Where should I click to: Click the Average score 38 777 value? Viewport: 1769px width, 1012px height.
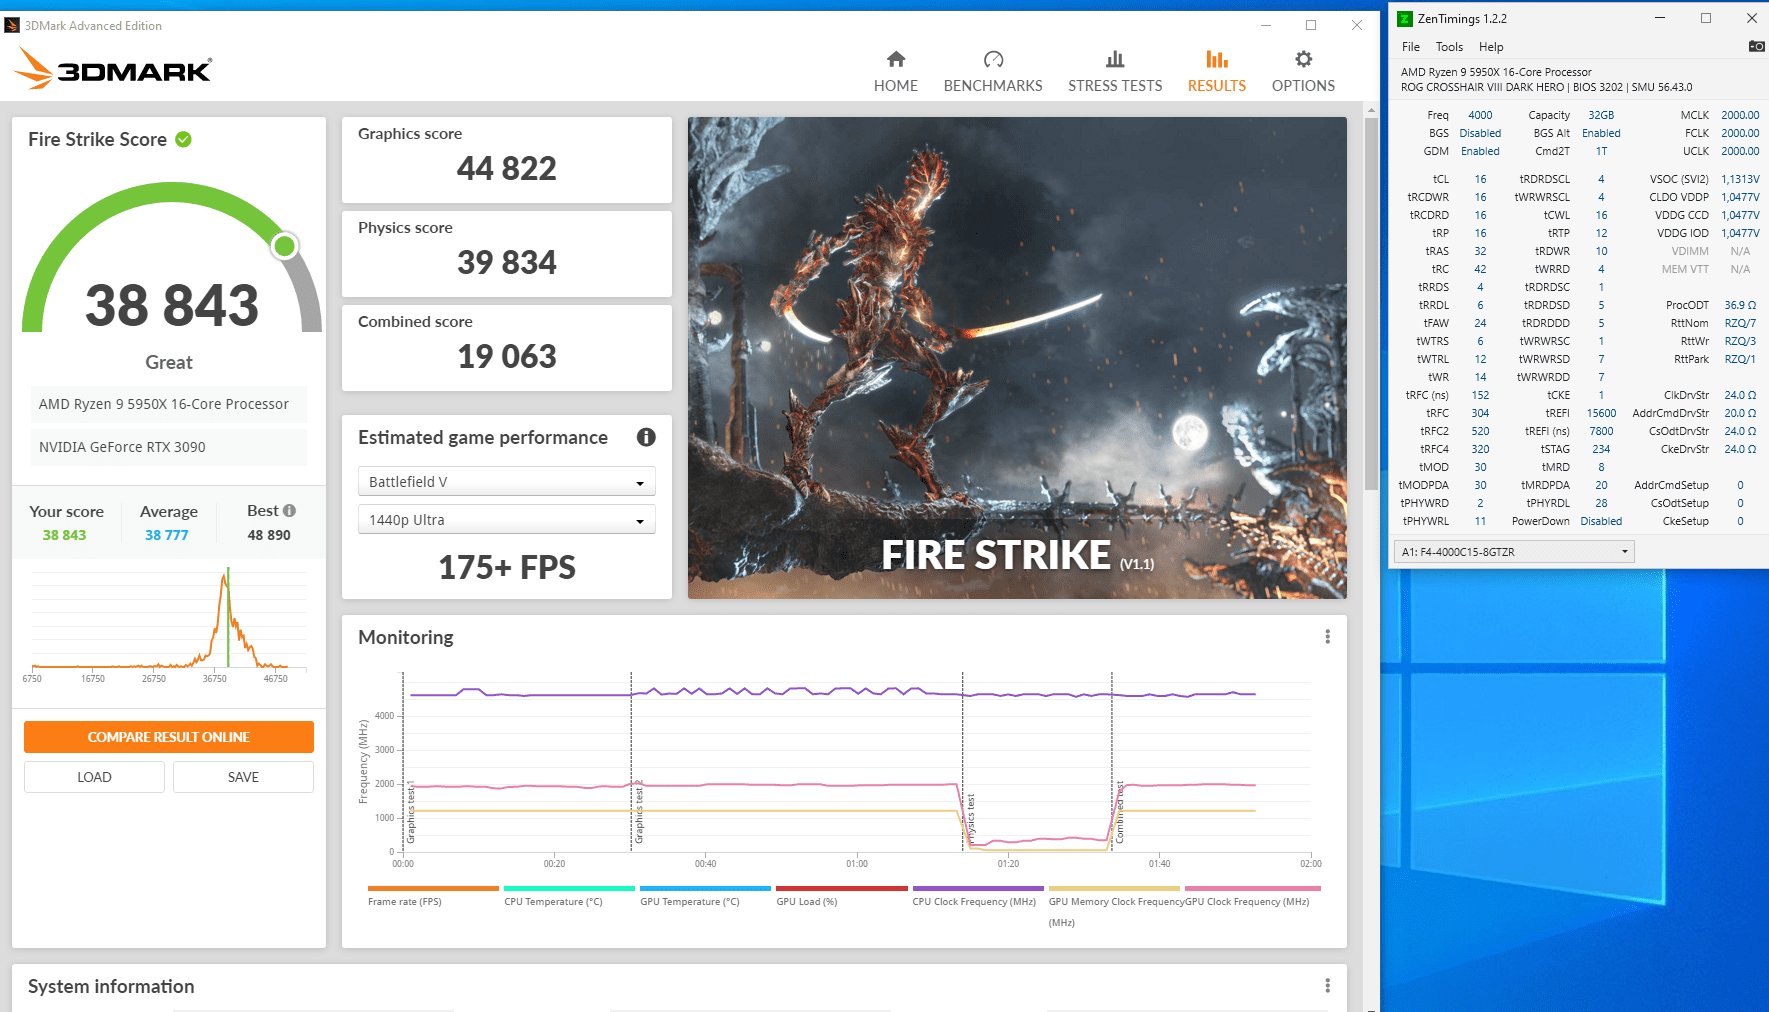point(167,535)
